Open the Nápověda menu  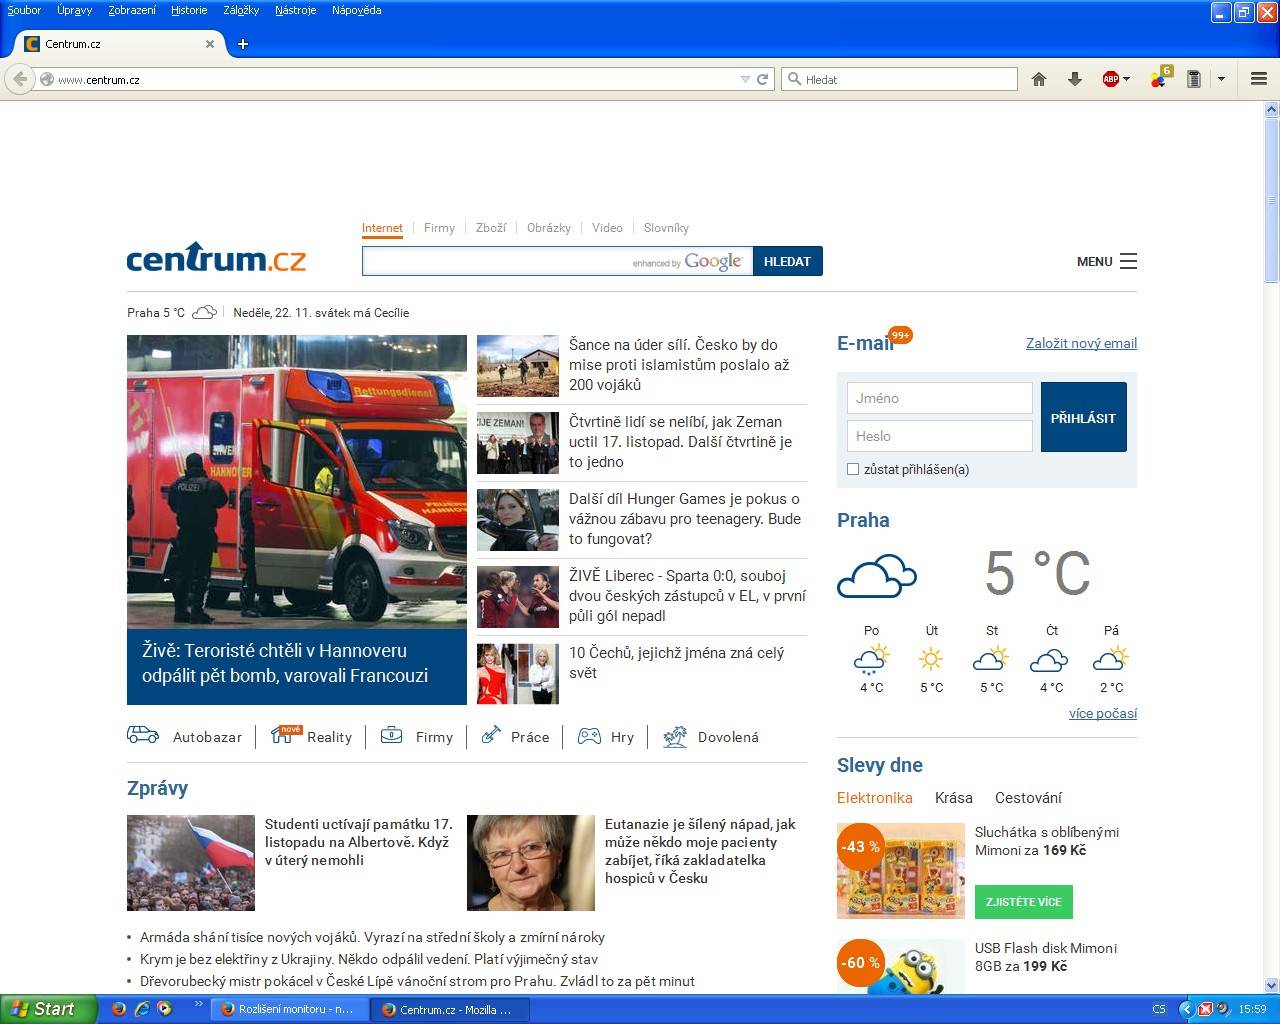(x=356, y=10)
